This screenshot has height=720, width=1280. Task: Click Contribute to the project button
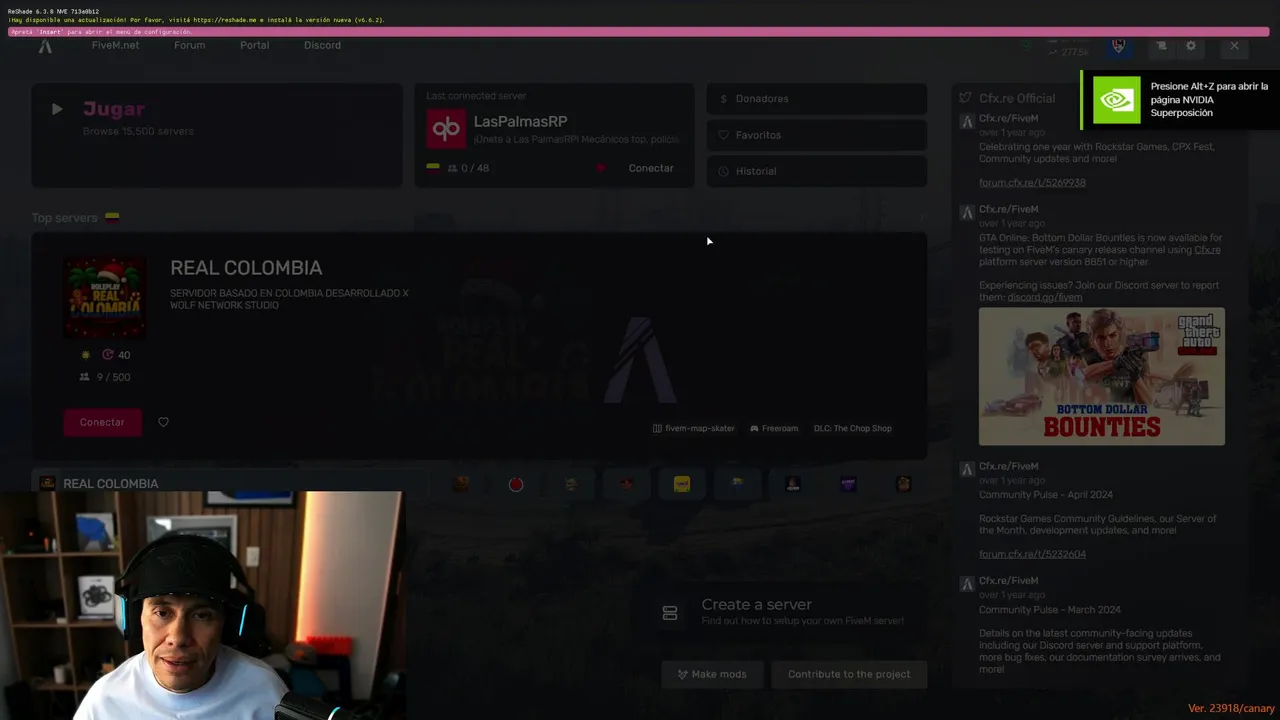point(849,674)
